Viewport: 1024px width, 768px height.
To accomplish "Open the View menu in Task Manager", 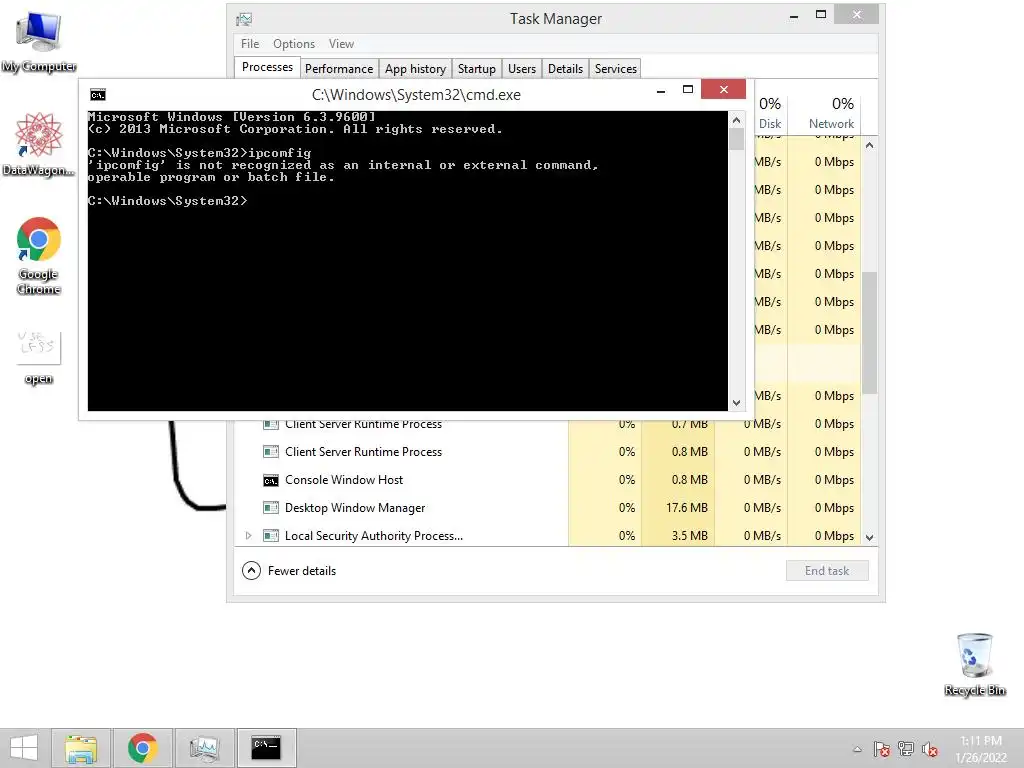I will (341, 44).
